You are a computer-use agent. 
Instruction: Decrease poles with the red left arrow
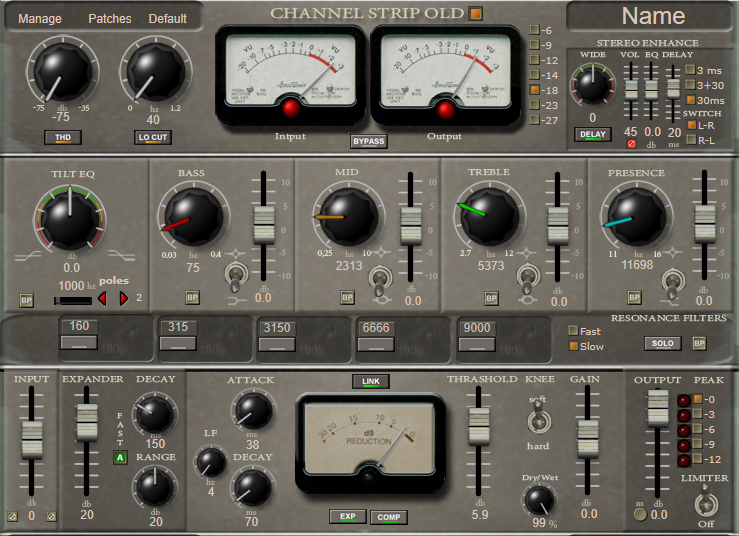pos(102,298)
